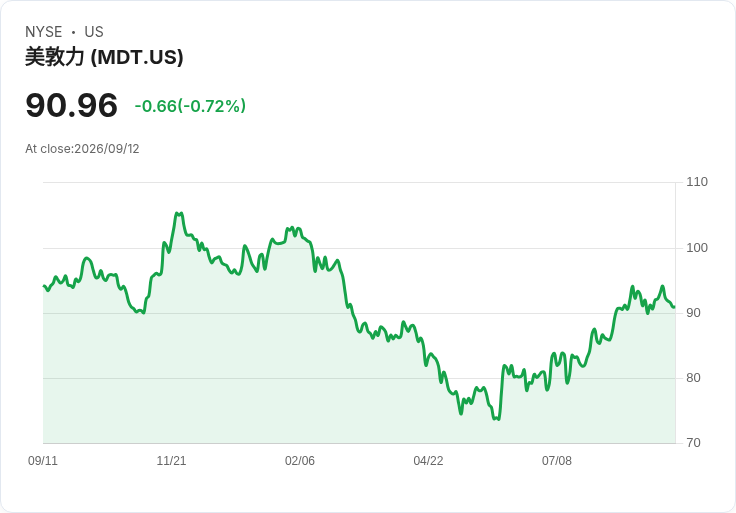The height and width of the screenshot is (513, 736).
Task: Click the 02/06 date axis label
Action: tap(300, 461)
